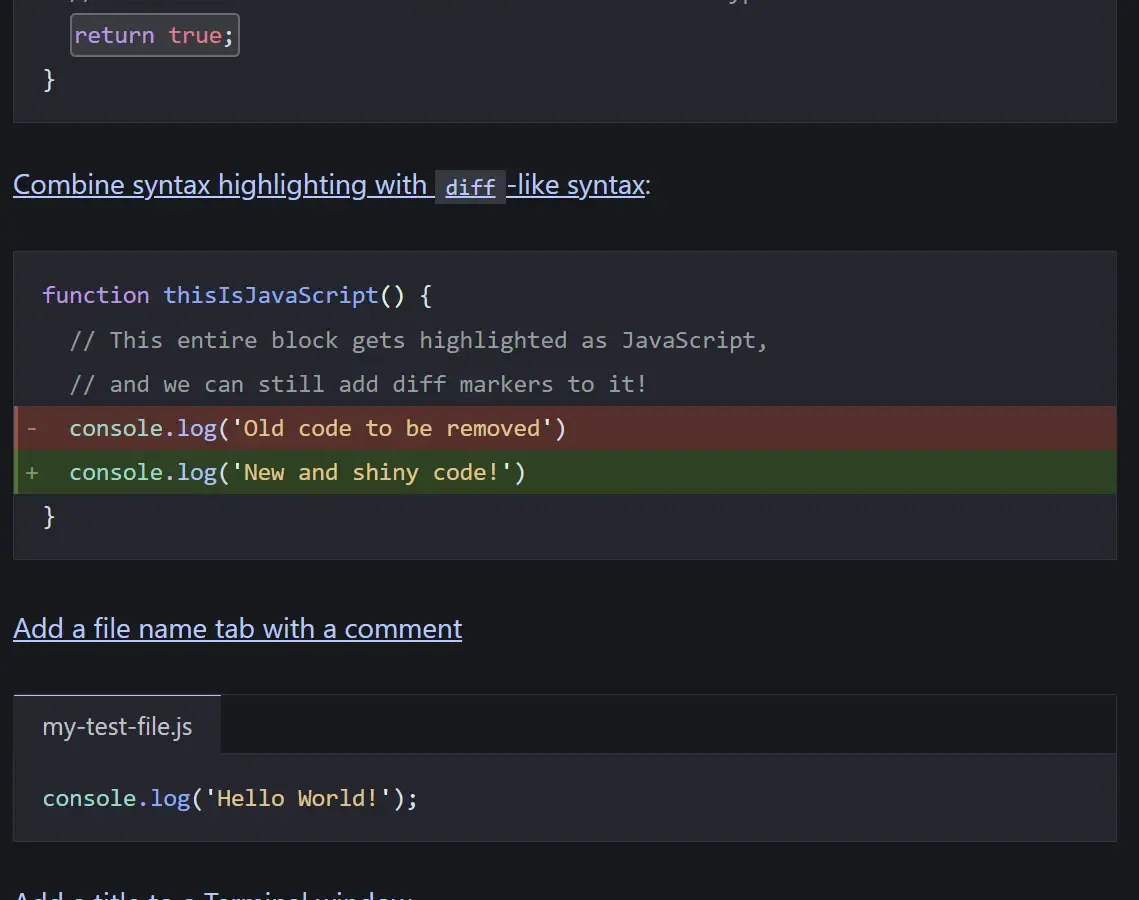Click the red minus diff marker
Viewport: 1139px width, 900px height.
[32, 429]
